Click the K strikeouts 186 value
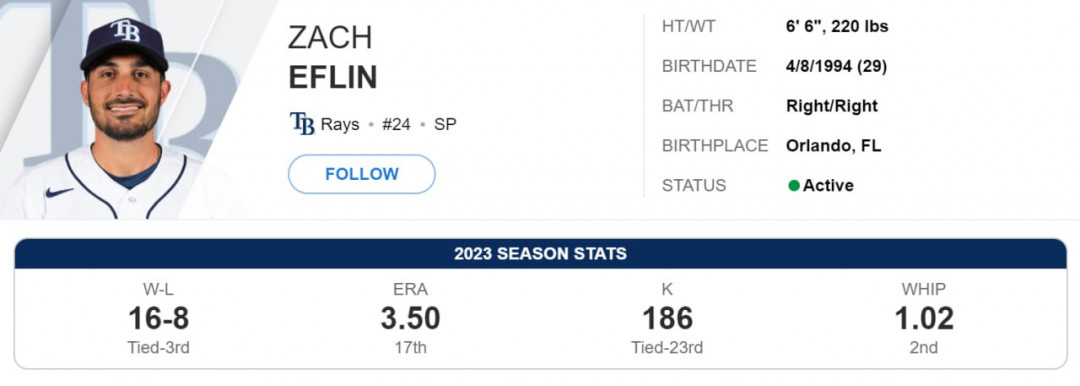This screenshot has height=386, width=1080. coord(667,318)
